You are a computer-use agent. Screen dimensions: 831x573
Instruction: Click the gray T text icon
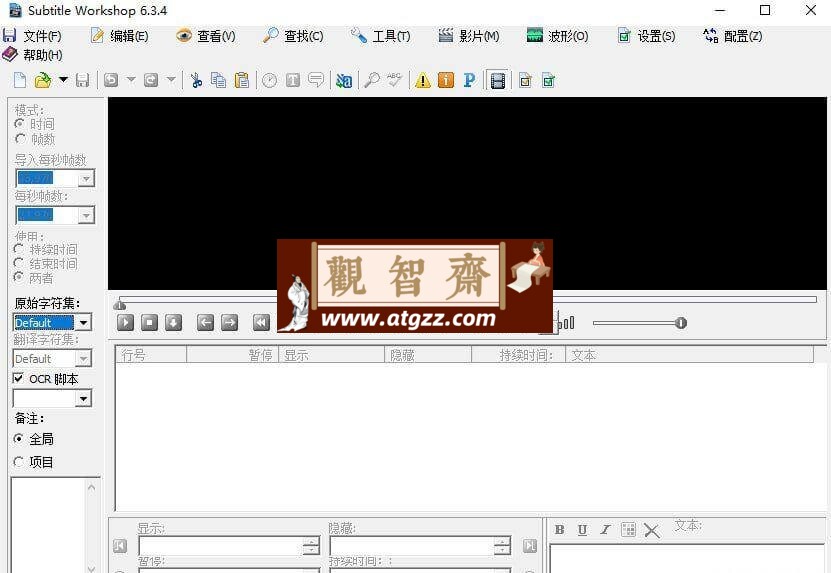293,81
